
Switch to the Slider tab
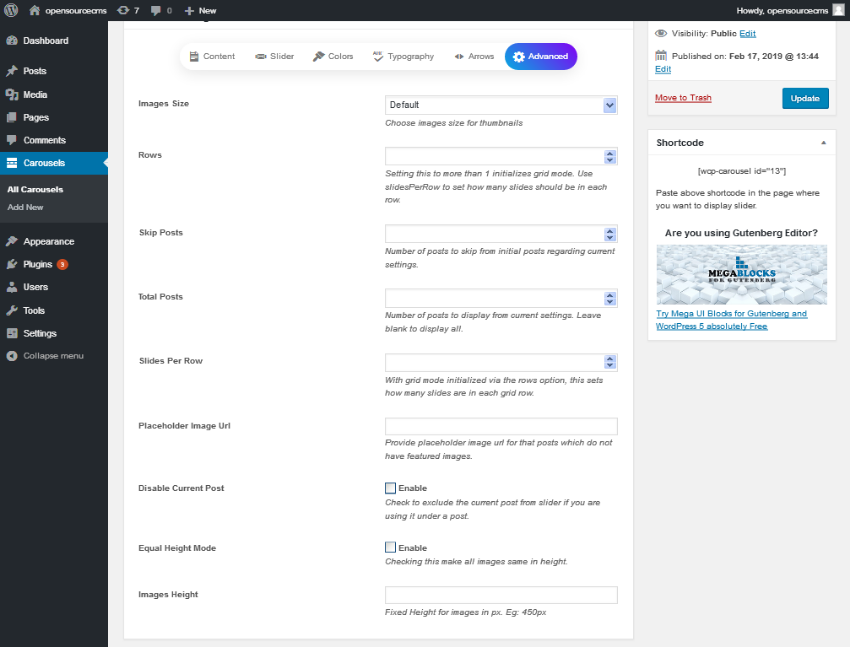point(275,56)
